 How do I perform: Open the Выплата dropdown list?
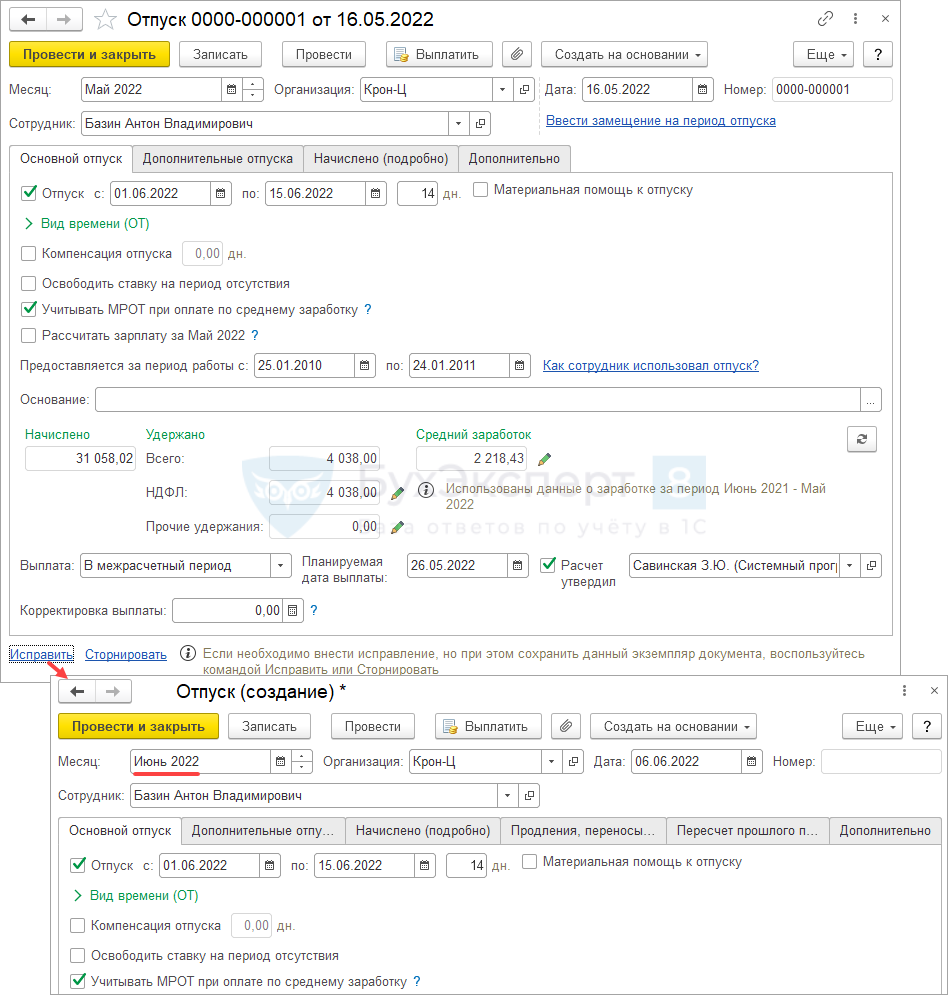(280, 566)
